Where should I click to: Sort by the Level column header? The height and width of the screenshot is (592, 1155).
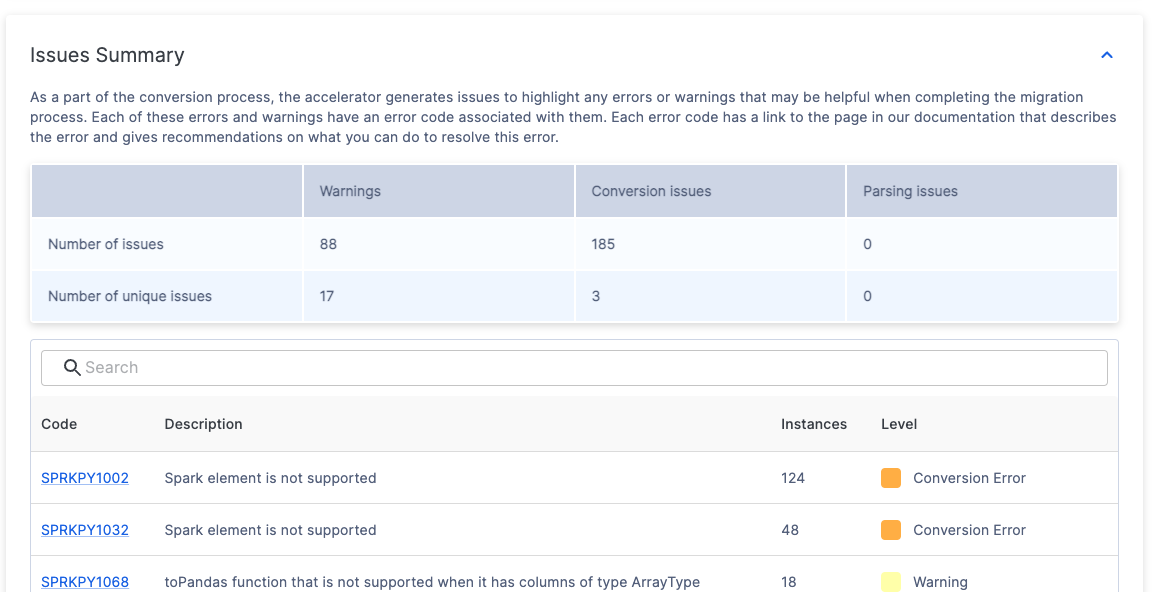pyautogui.click(x=898, y=424)
